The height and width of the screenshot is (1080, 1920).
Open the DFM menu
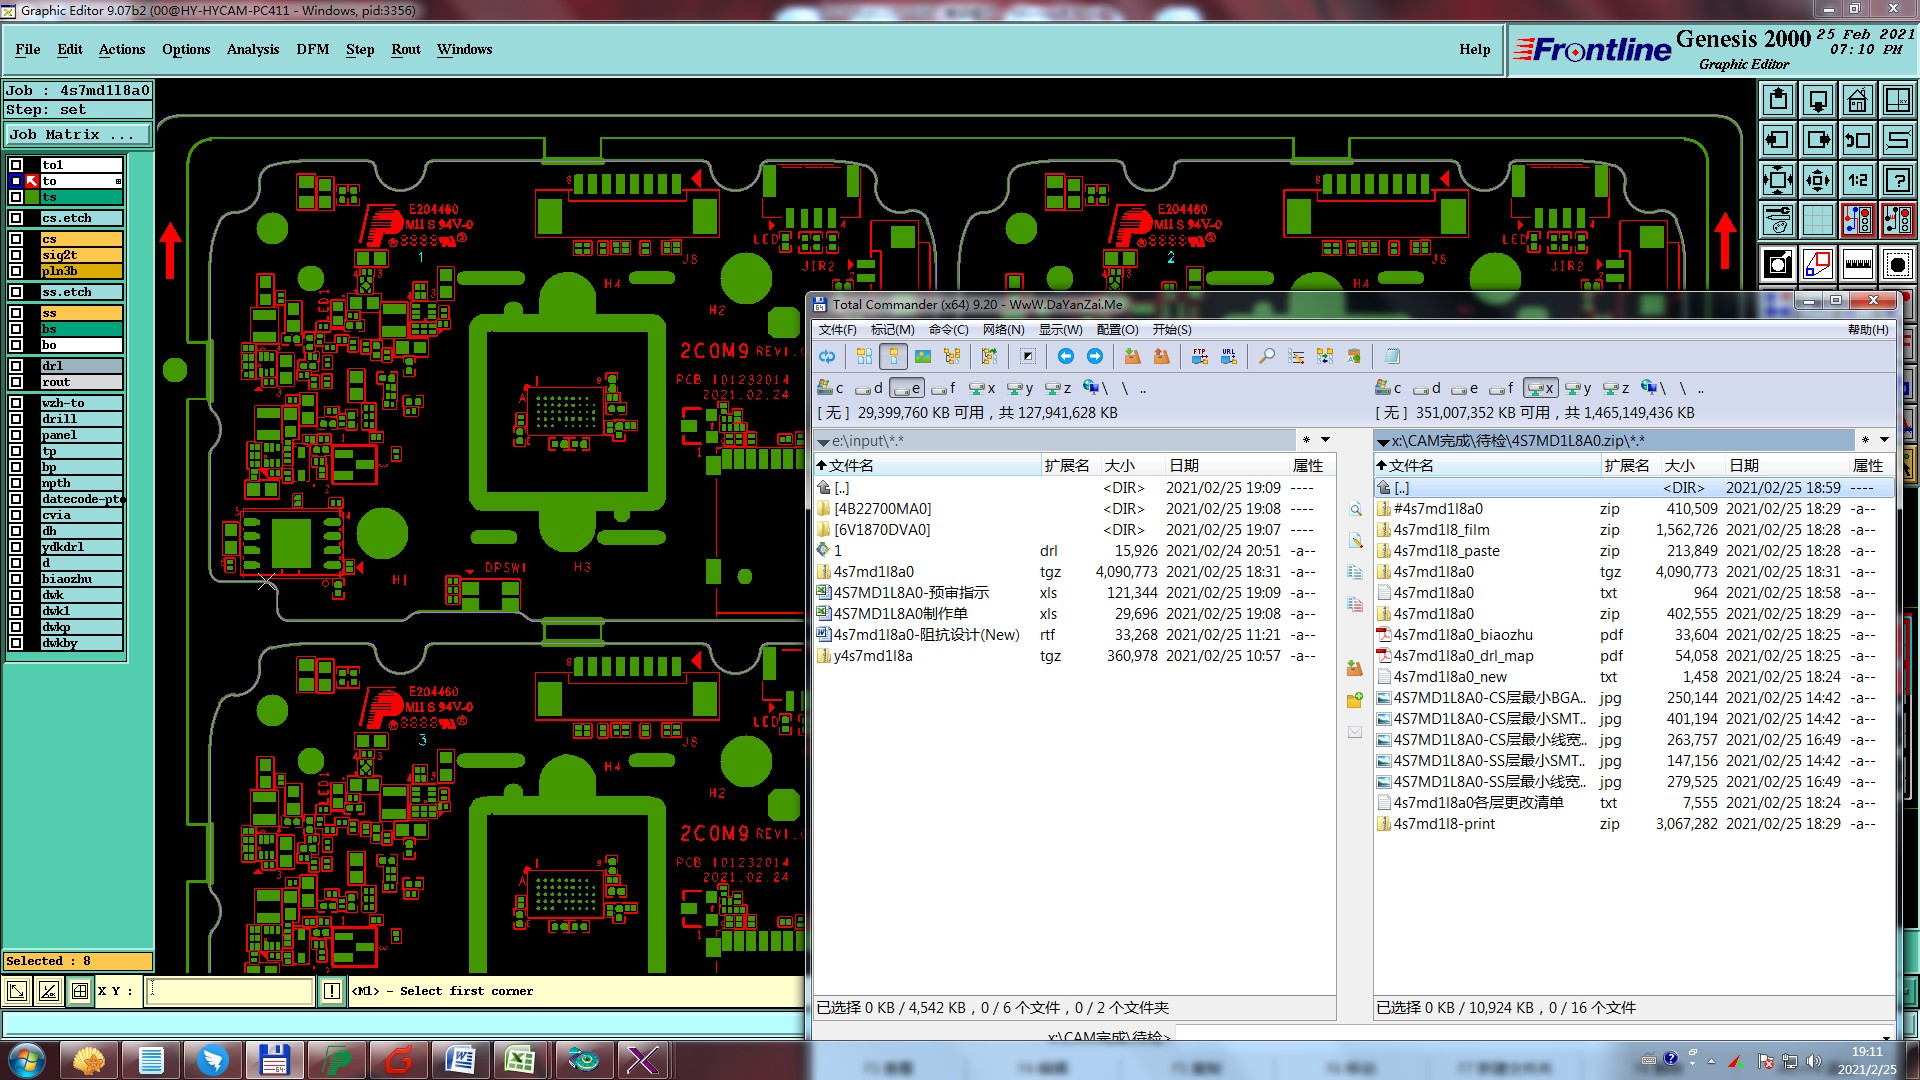click(x=312, y=49)
